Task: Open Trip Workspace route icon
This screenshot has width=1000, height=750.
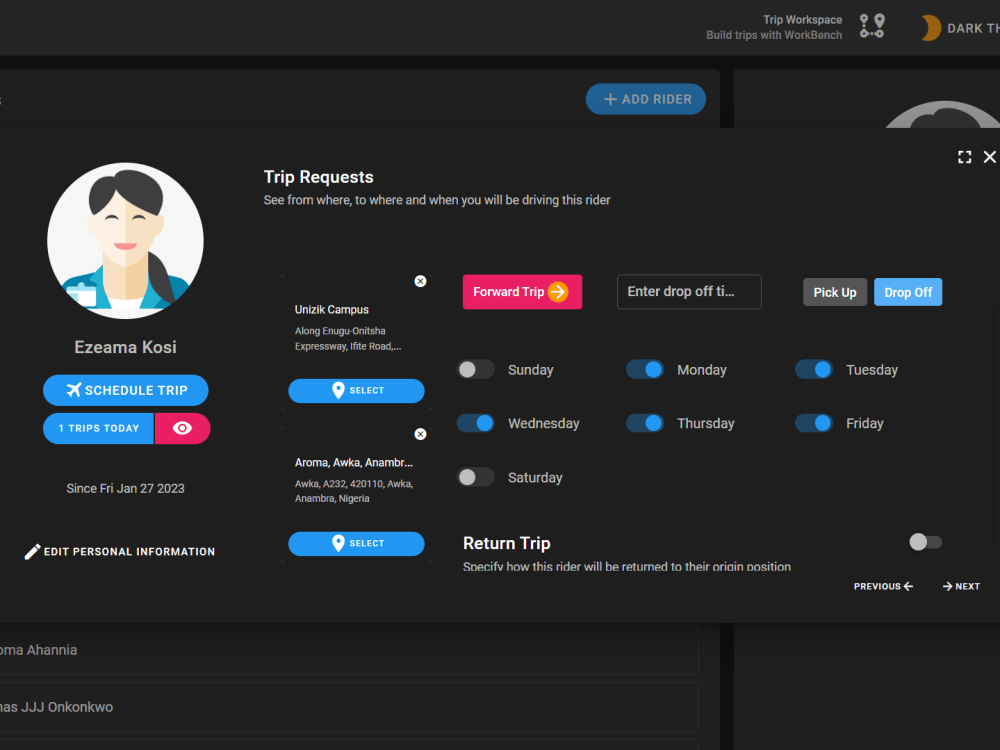Action: coord(871,27)
